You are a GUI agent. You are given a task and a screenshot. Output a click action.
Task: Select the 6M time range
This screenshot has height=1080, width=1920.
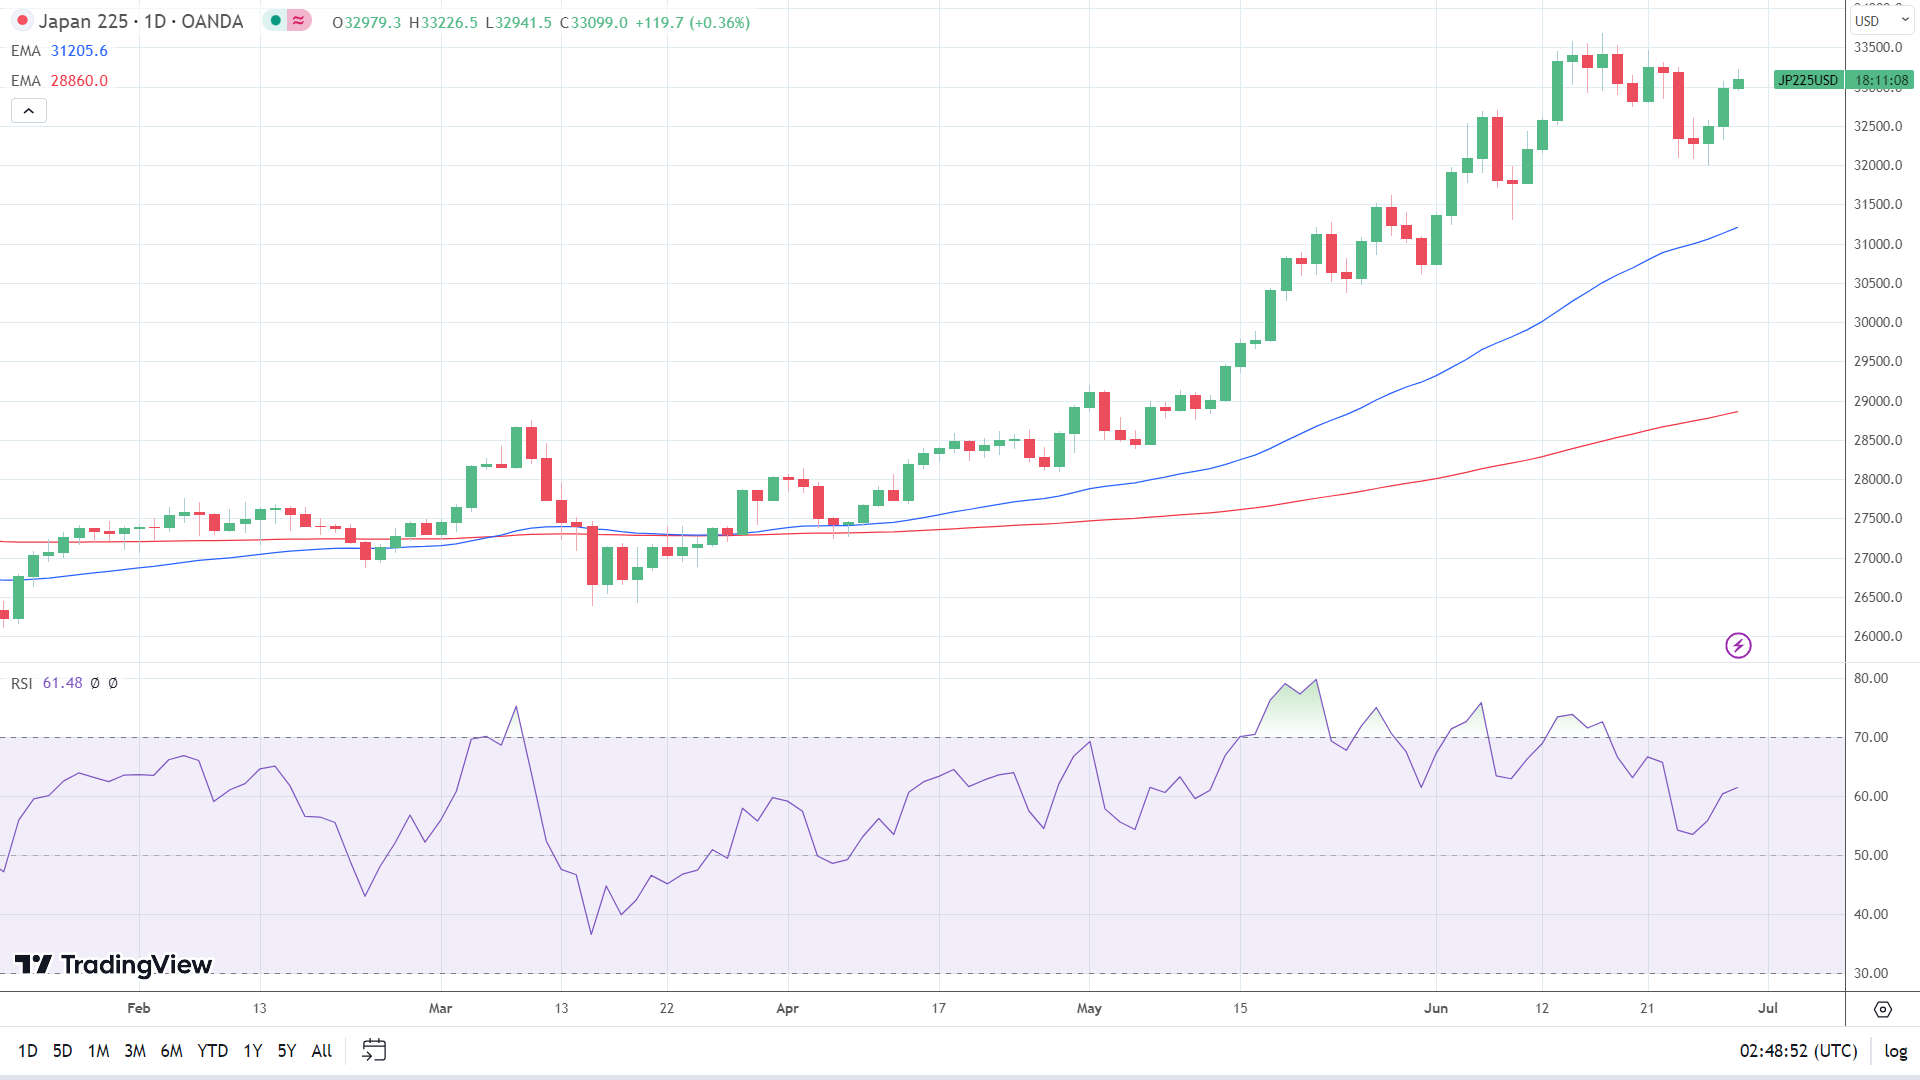pyautogui.click(x=172, y=1051)
